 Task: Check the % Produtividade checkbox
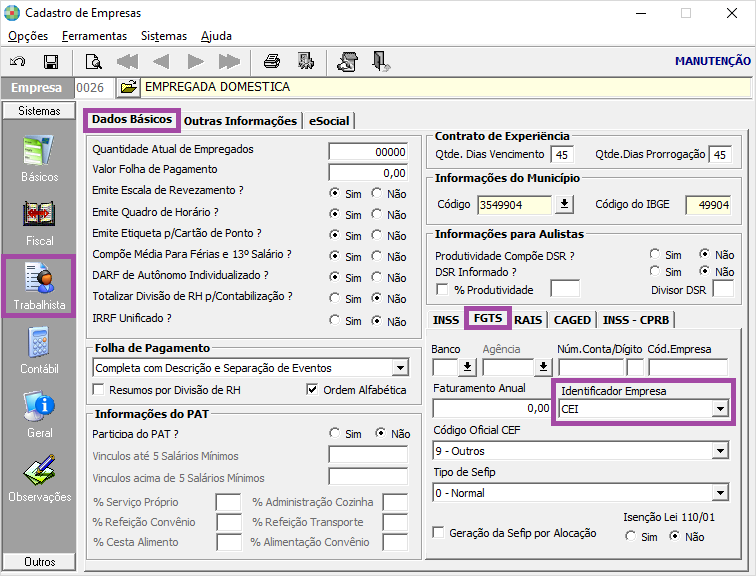click(442, 289)
